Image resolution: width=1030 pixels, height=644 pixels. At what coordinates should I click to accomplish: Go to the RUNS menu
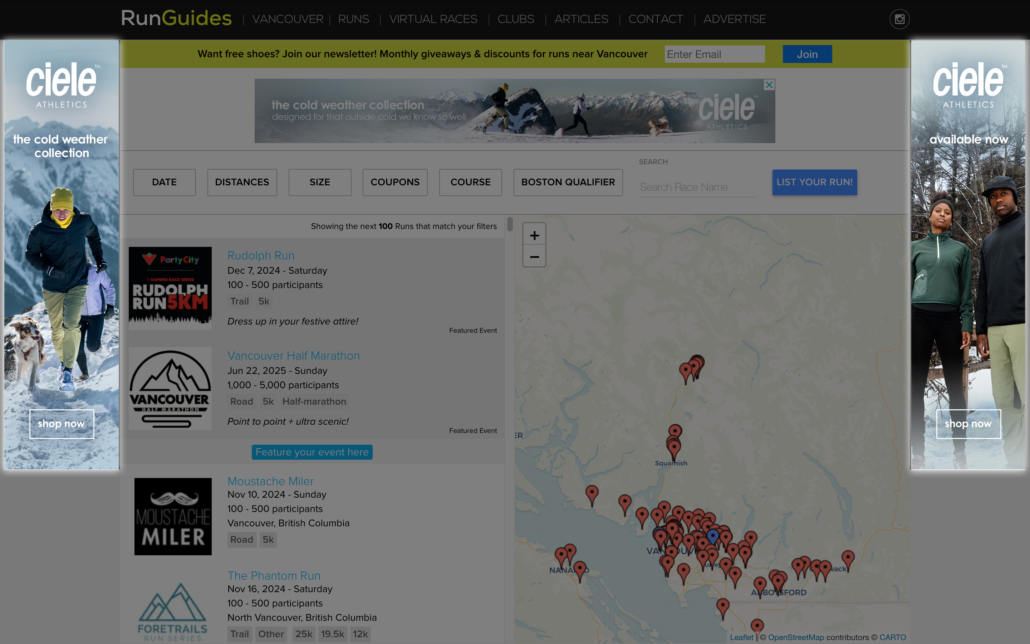[x=353, y=19]
